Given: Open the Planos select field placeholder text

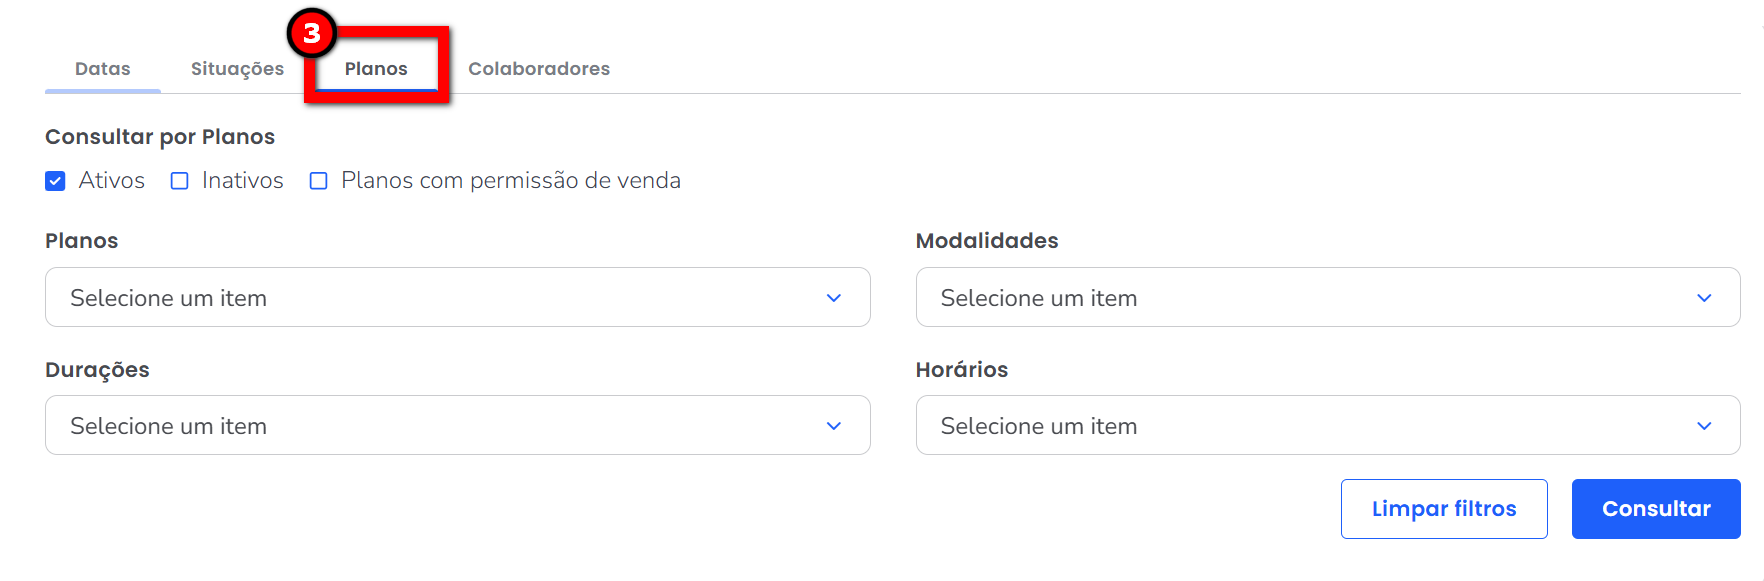Looking at the screenshot, I should (x=168, y=298).
